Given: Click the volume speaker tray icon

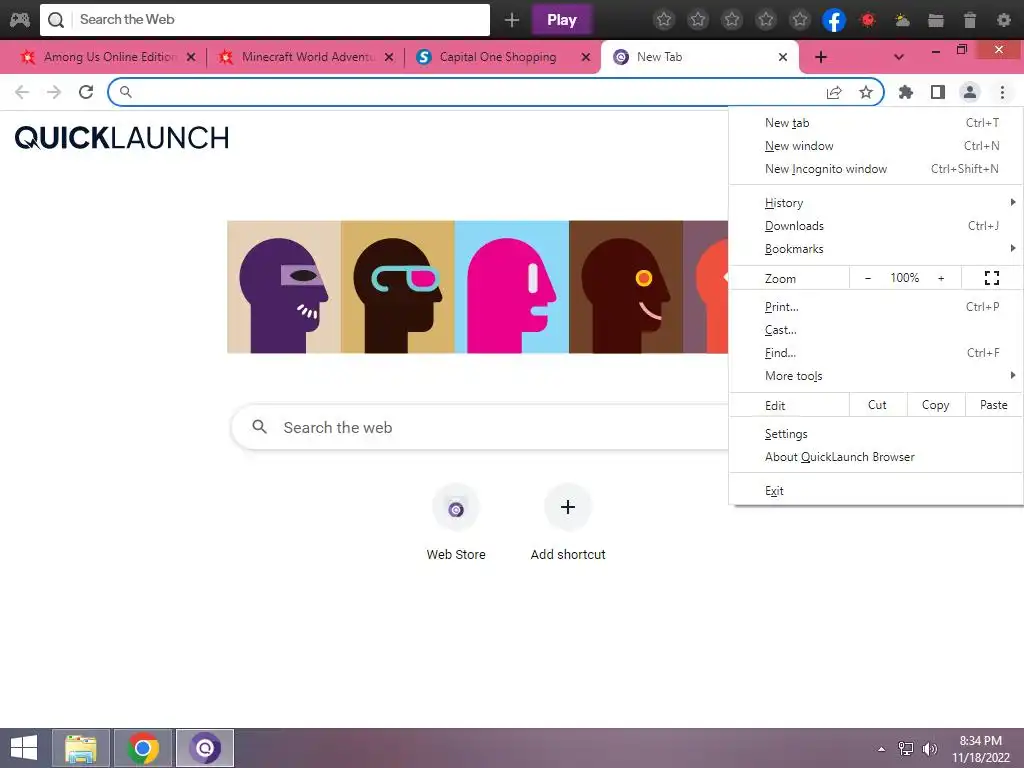Looking at the screenshot, I should pyautogui.click(x=930, y=748).
